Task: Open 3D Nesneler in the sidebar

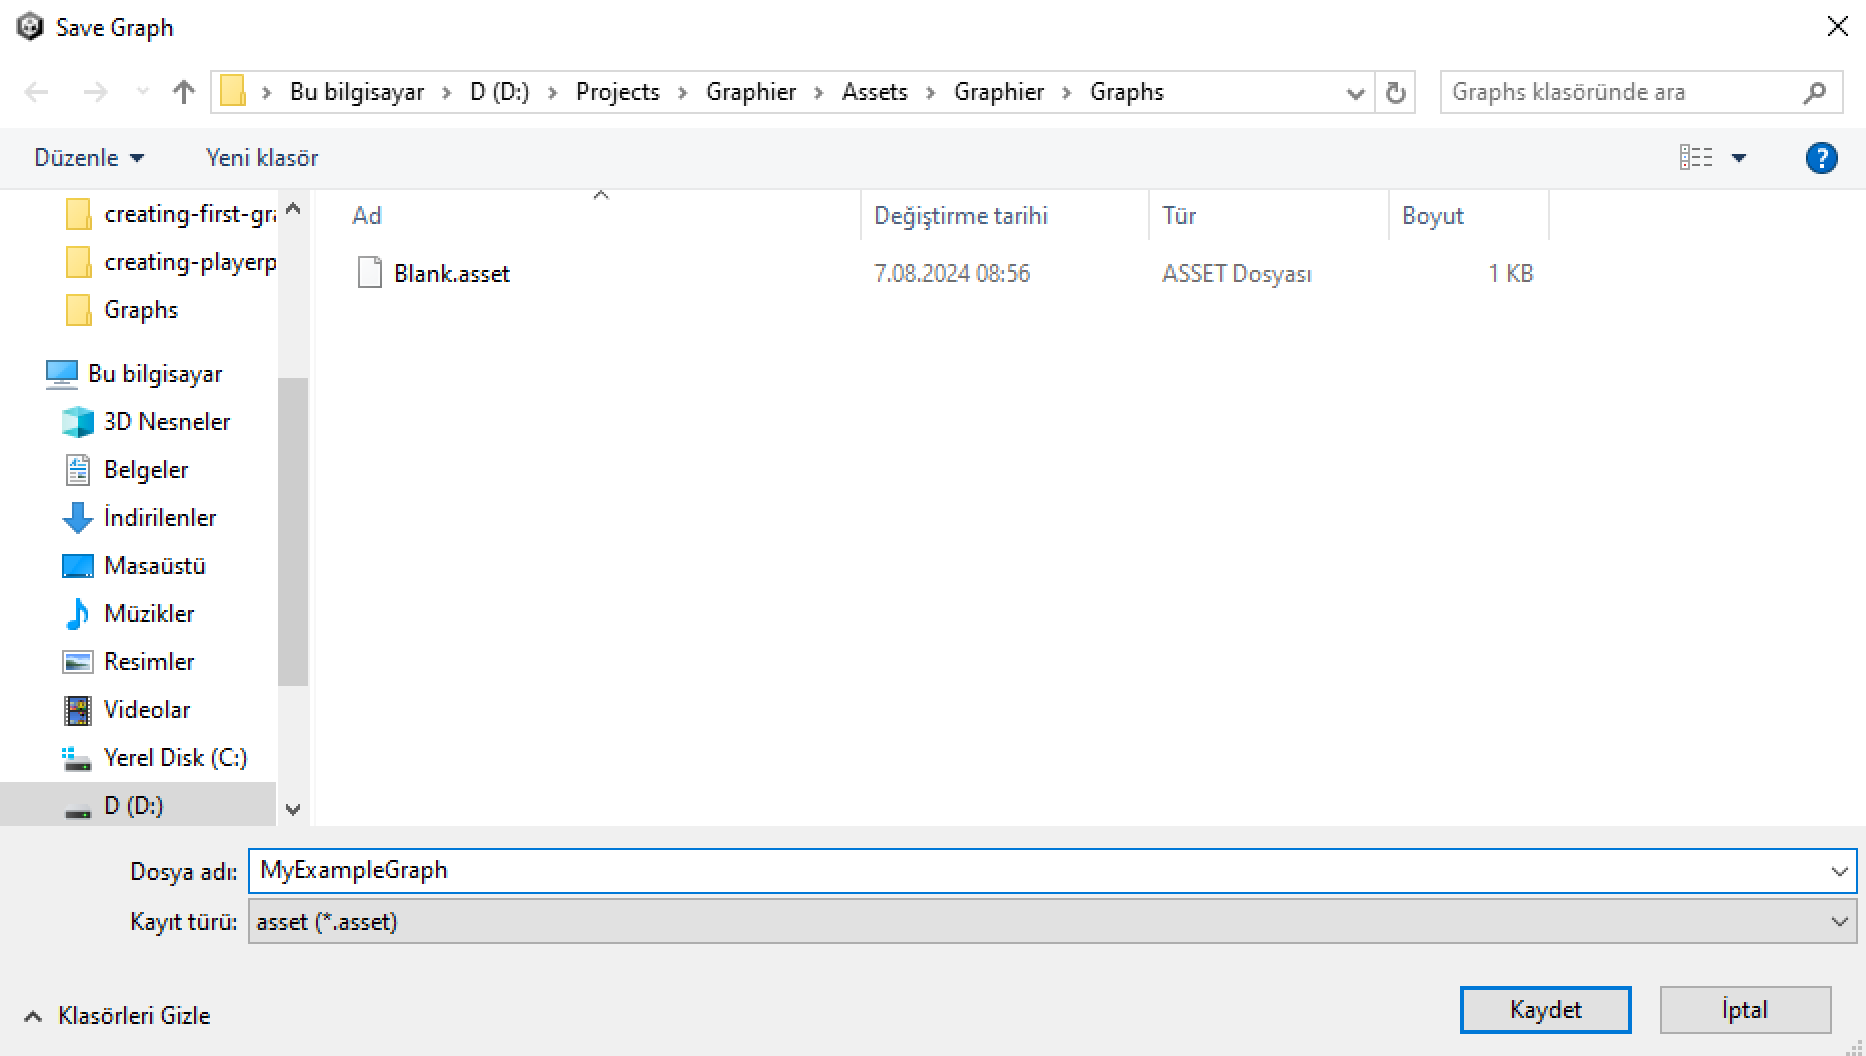Action: pyautogui.click(x=166, y=422)
